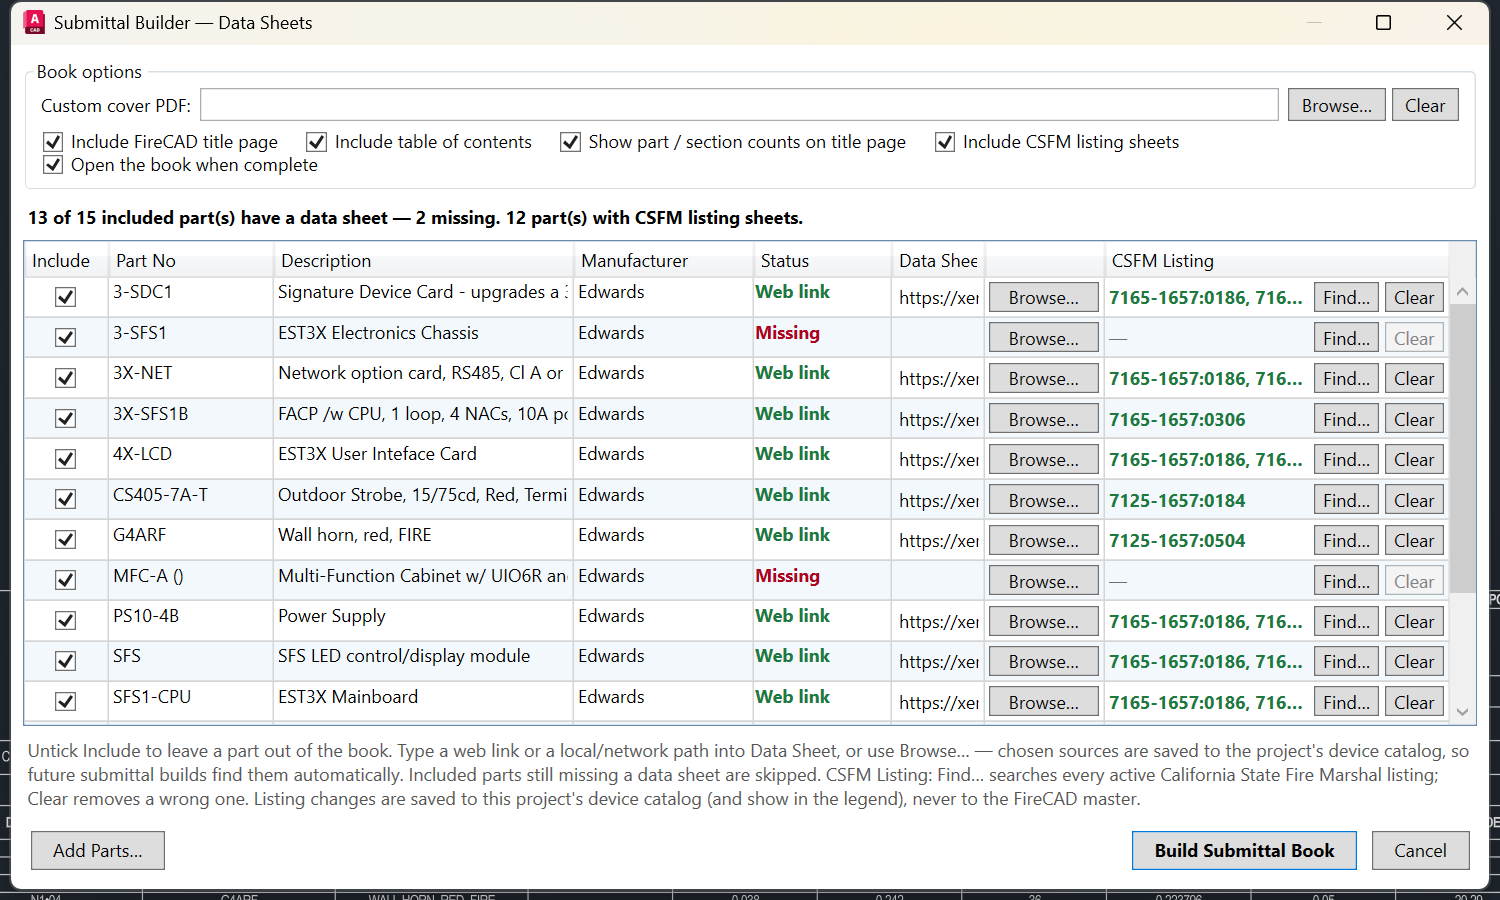Select description 'SFS LED control/display module'
Viewport: 1500px width, 900px height.
tap(404, 656)
